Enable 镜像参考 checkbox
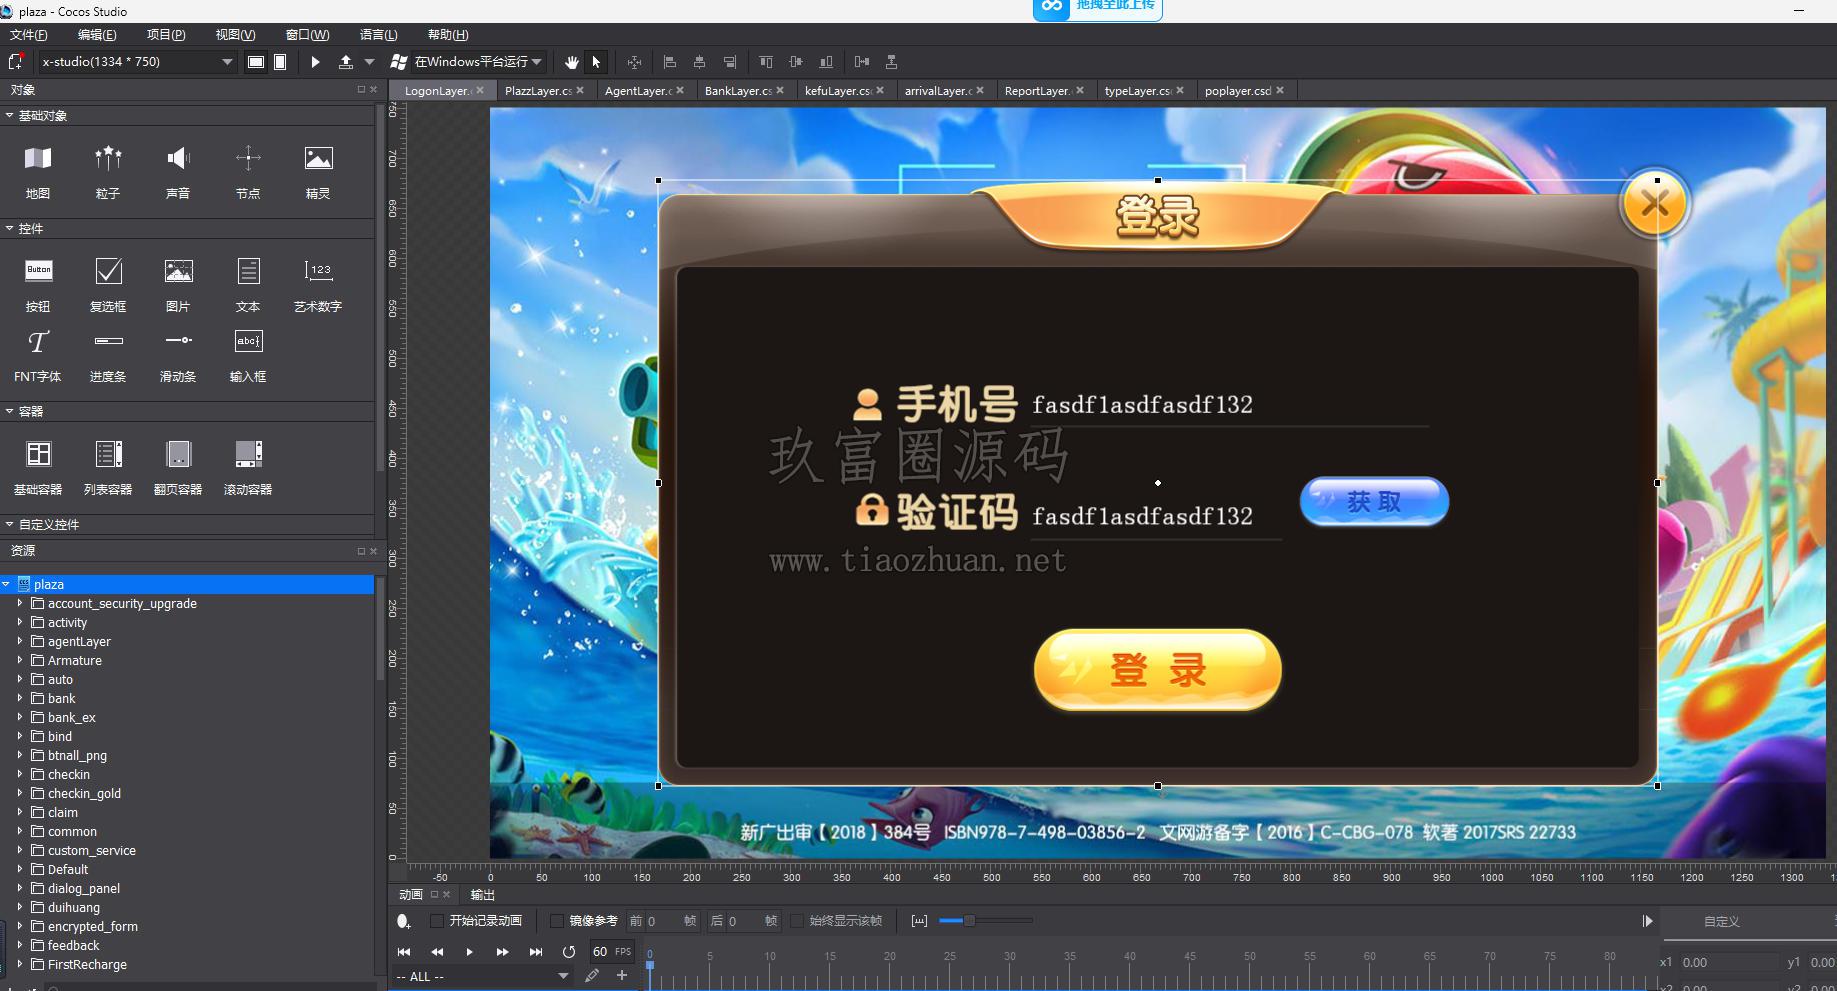The width and height of the screenshot is (1837, 991). (x=557, y=921)
